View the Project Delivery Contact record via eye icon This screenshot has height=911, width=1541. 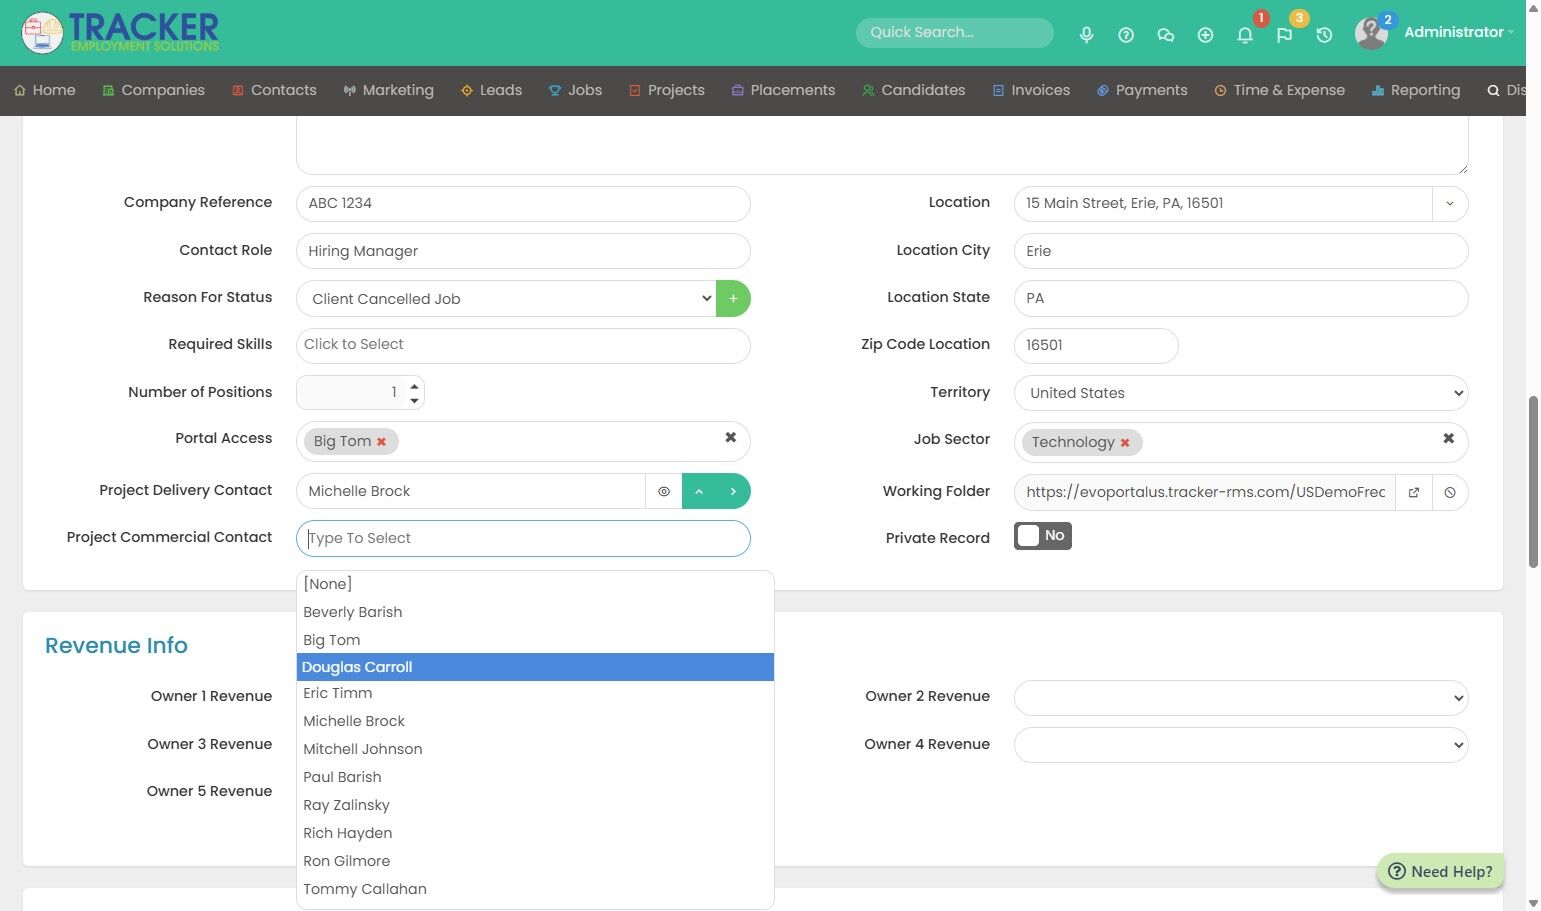[x=664, y=491]
